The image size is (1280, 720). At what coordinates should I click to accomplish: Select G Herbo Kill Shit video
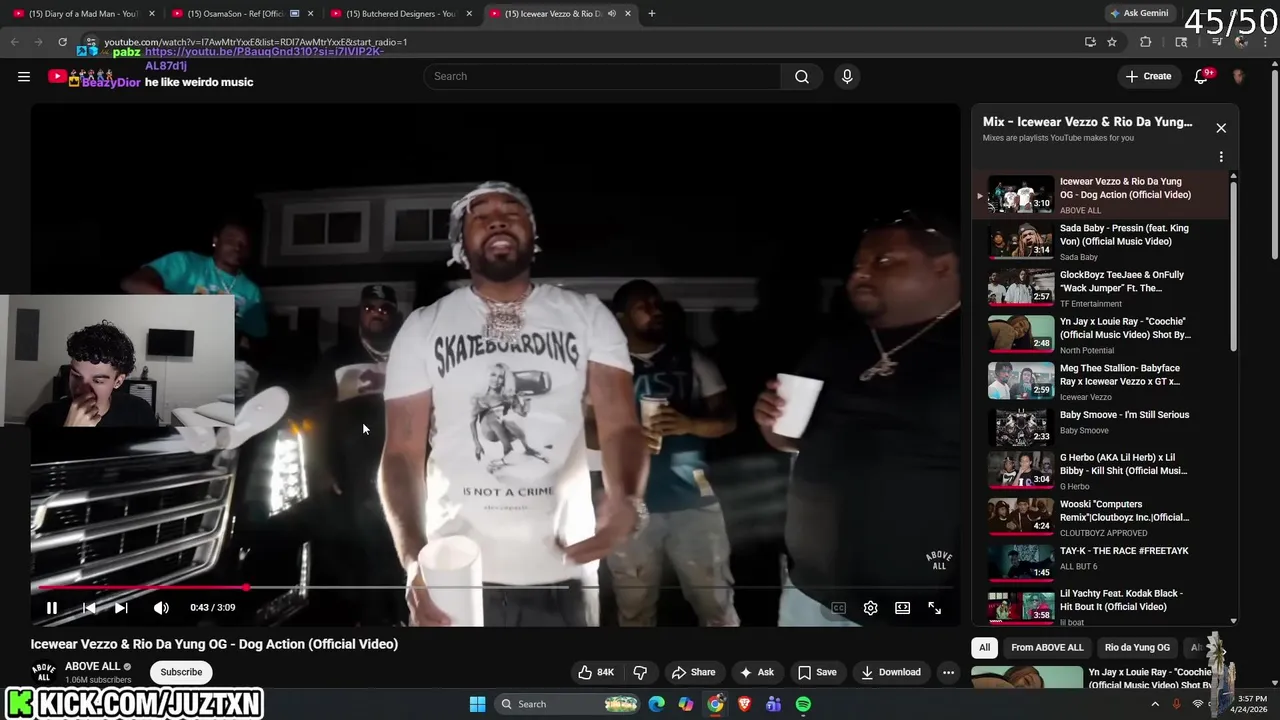(1100, 470)
